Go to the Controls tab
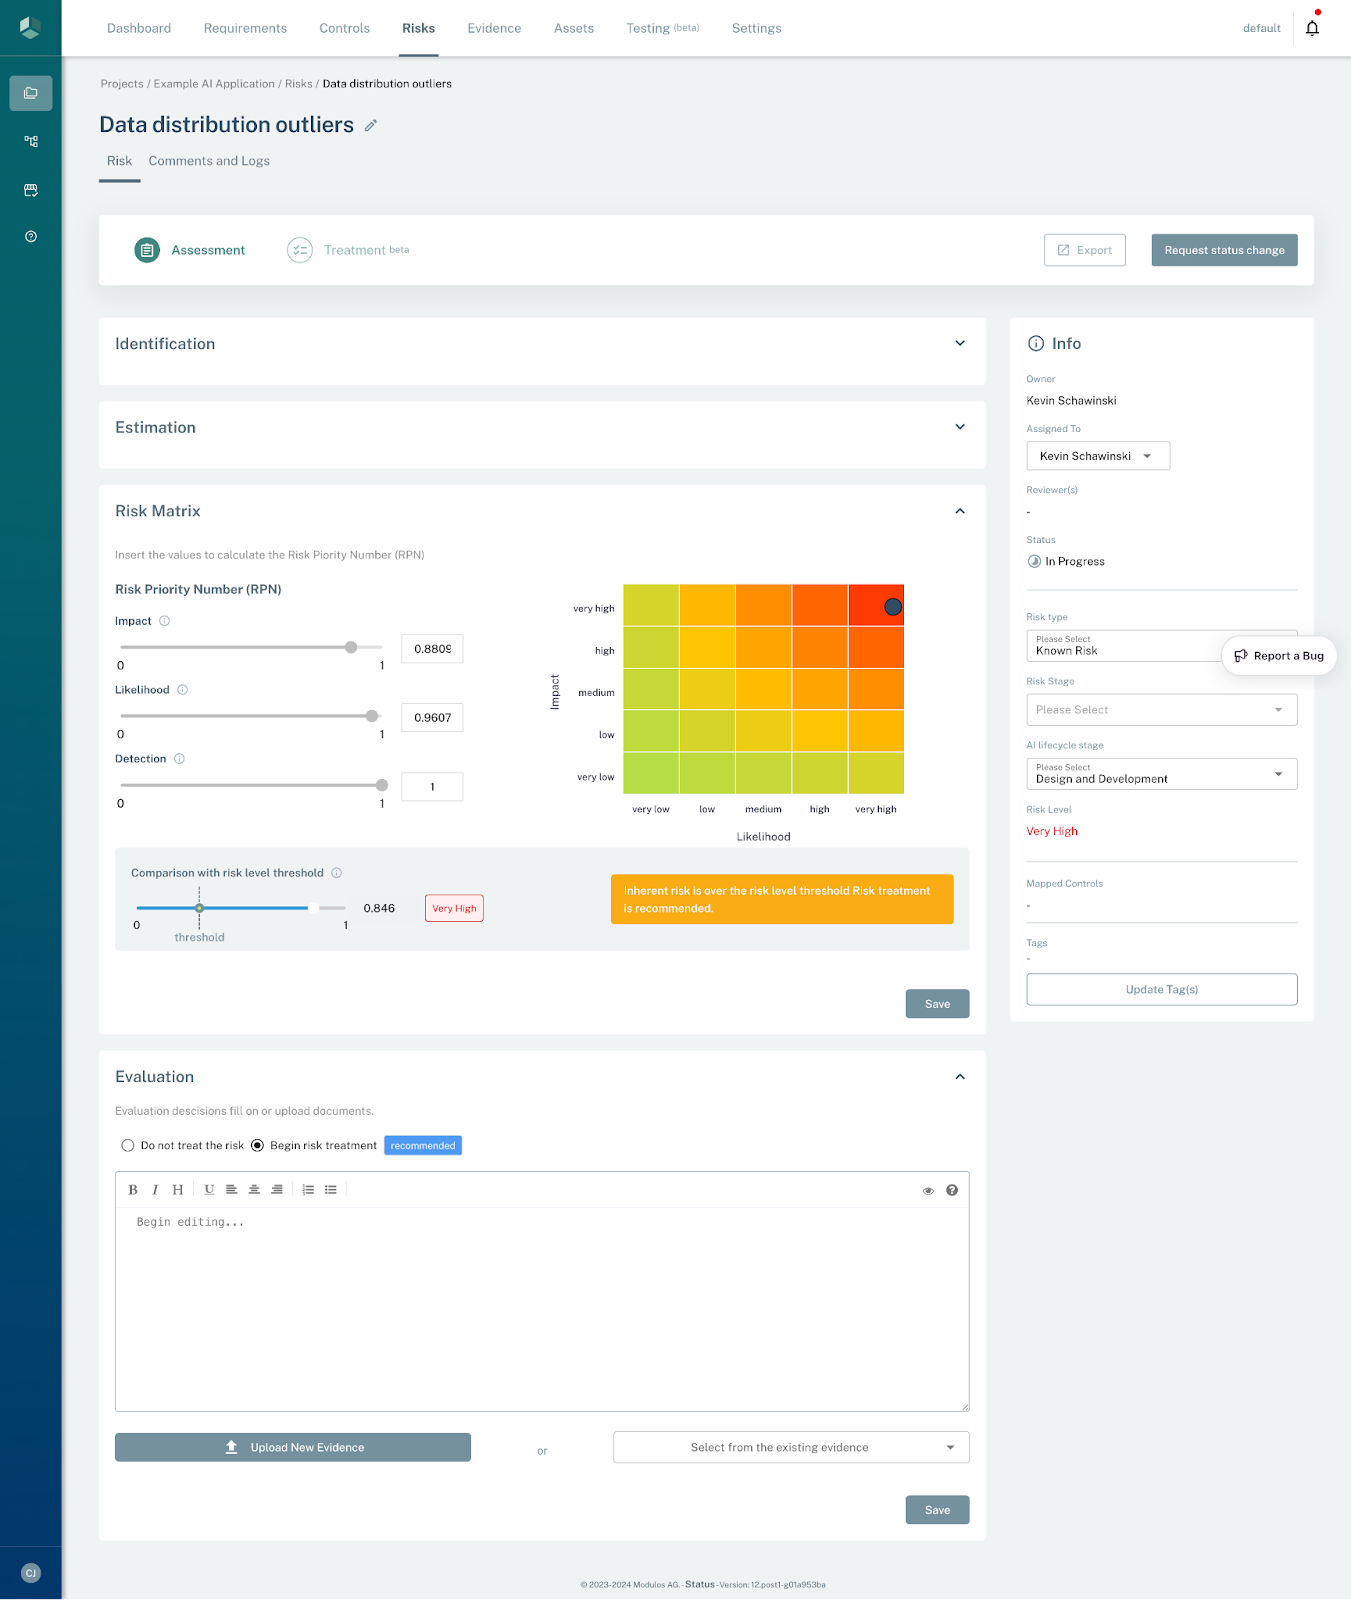This screenshot has width=1351, height=1600. (345, 28)
